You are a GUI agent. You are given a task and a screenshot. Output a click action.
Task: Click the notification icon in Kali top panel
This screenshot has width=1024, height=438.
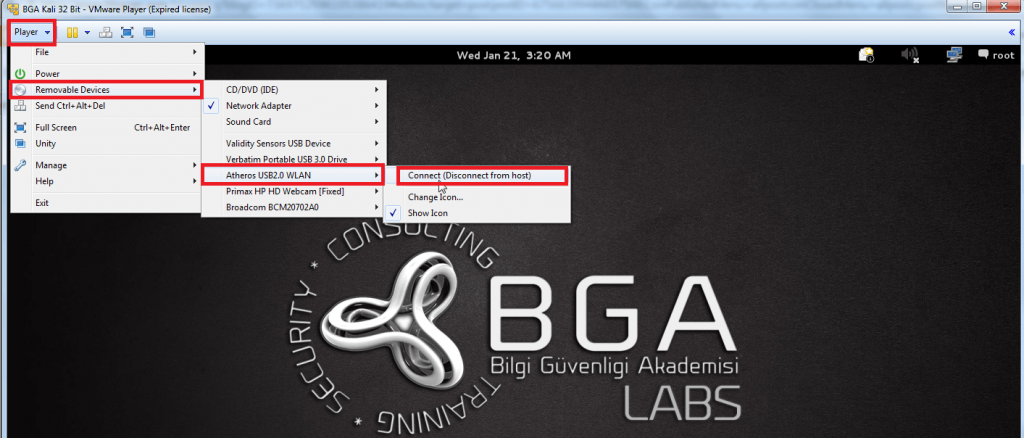click(x=867, y=55)
